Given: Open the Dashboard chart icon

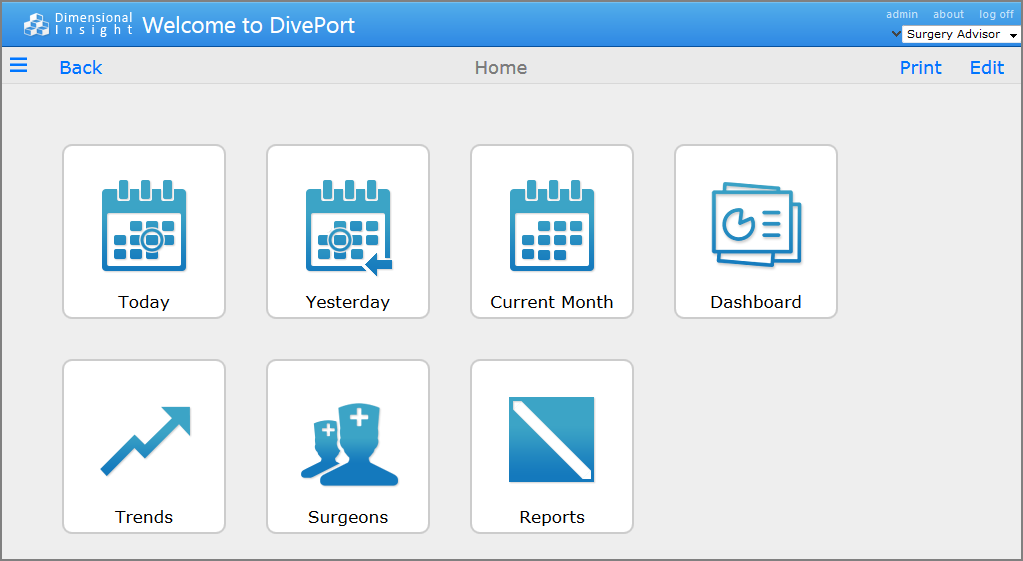Looking at the screenshot, I should [756, 225].
